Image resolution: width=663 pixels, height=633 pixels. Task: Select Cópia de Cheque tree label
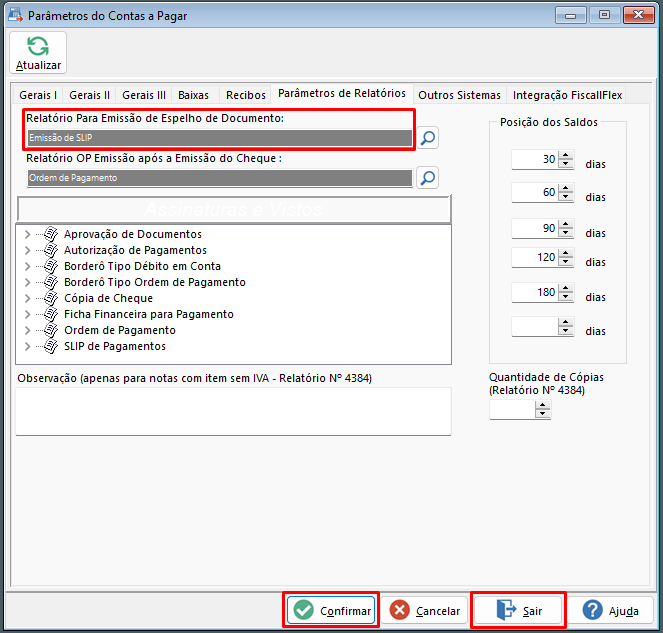point(108,298)
